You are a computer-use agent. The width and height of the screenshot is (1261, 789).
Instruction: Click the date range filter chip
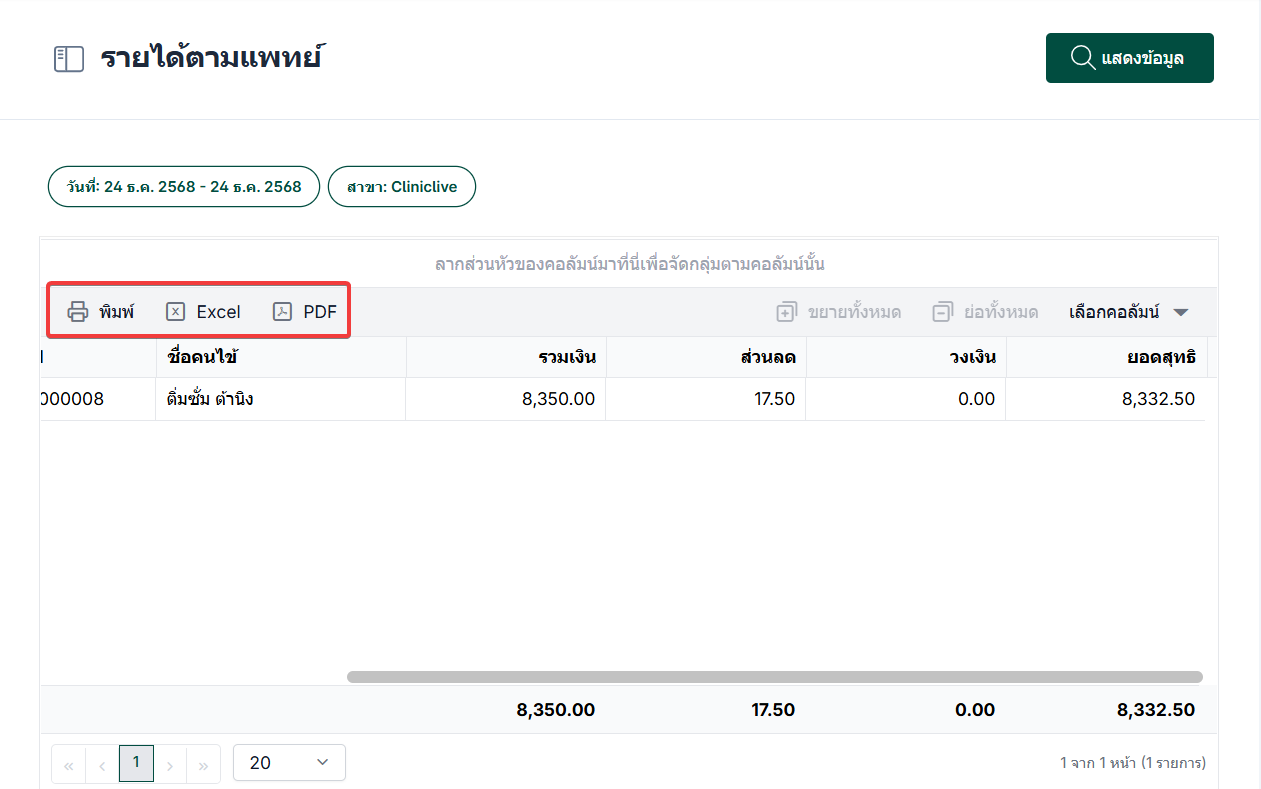coord(184,187)
